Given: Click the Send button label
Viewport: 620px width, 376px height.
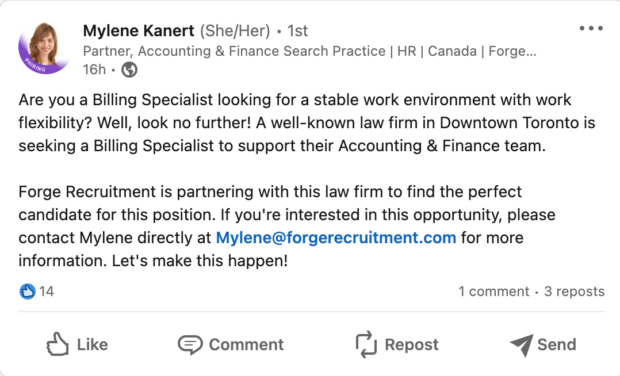Looking at the screenshot, I should pos(557,345).
